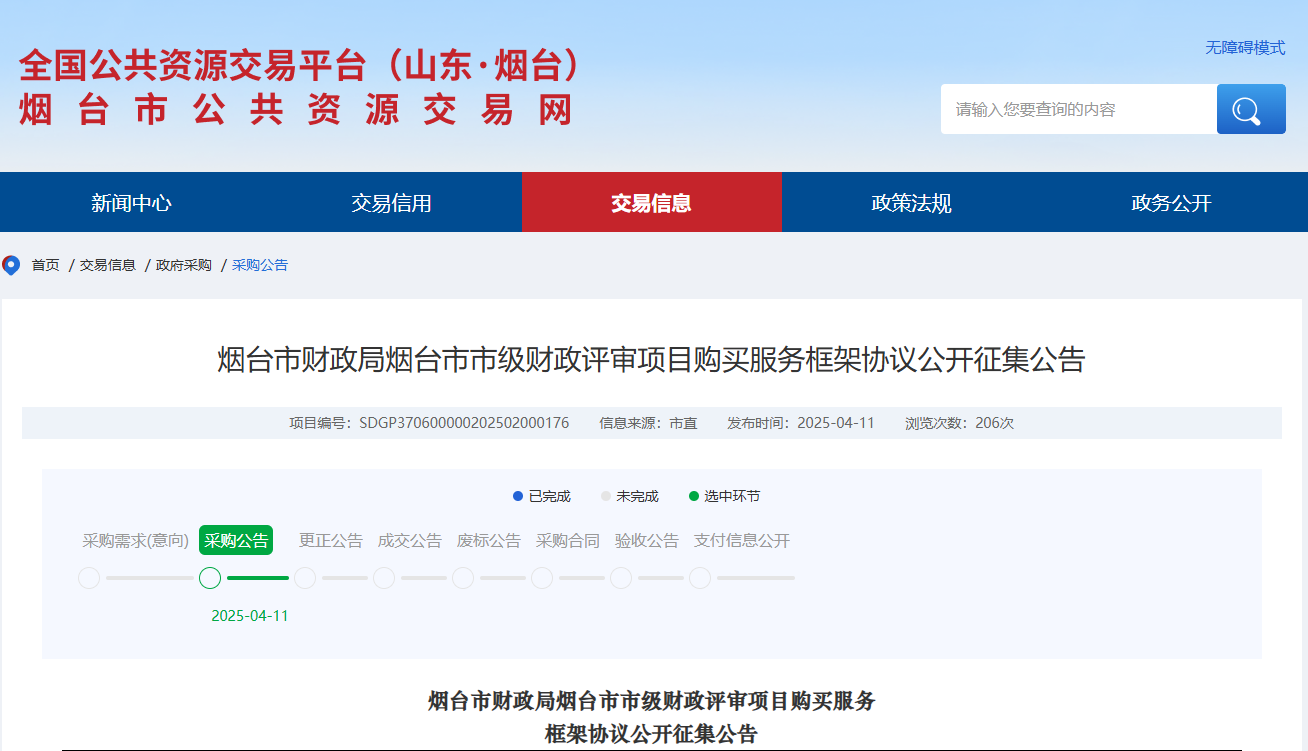Select the 交易信息 navigation tab
The image size is (1308, 751).
(651, 203)
